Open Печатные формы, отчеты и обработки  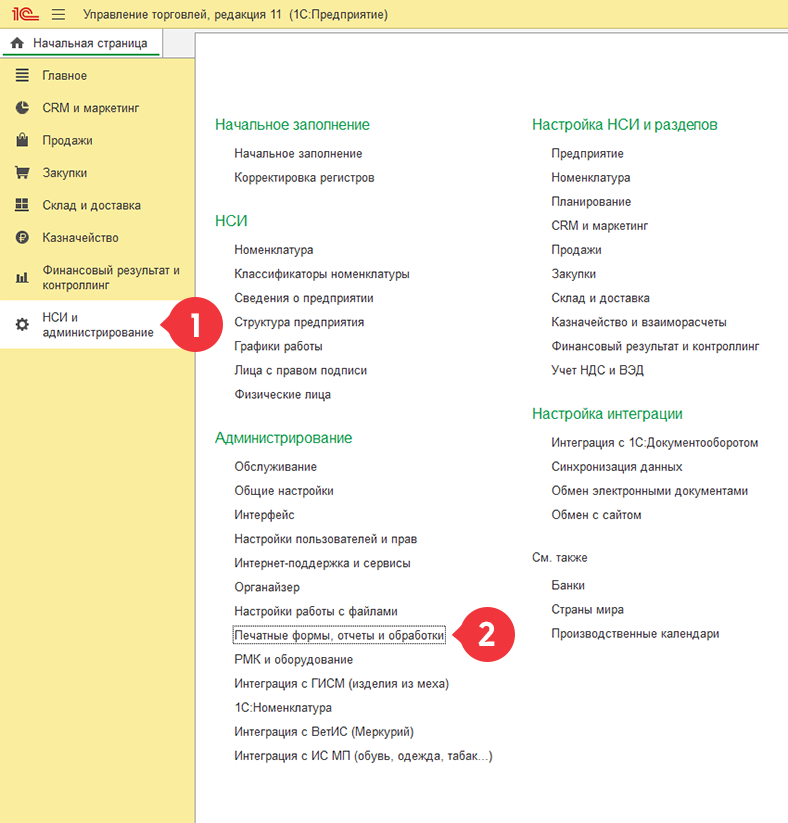pos(339,636)
